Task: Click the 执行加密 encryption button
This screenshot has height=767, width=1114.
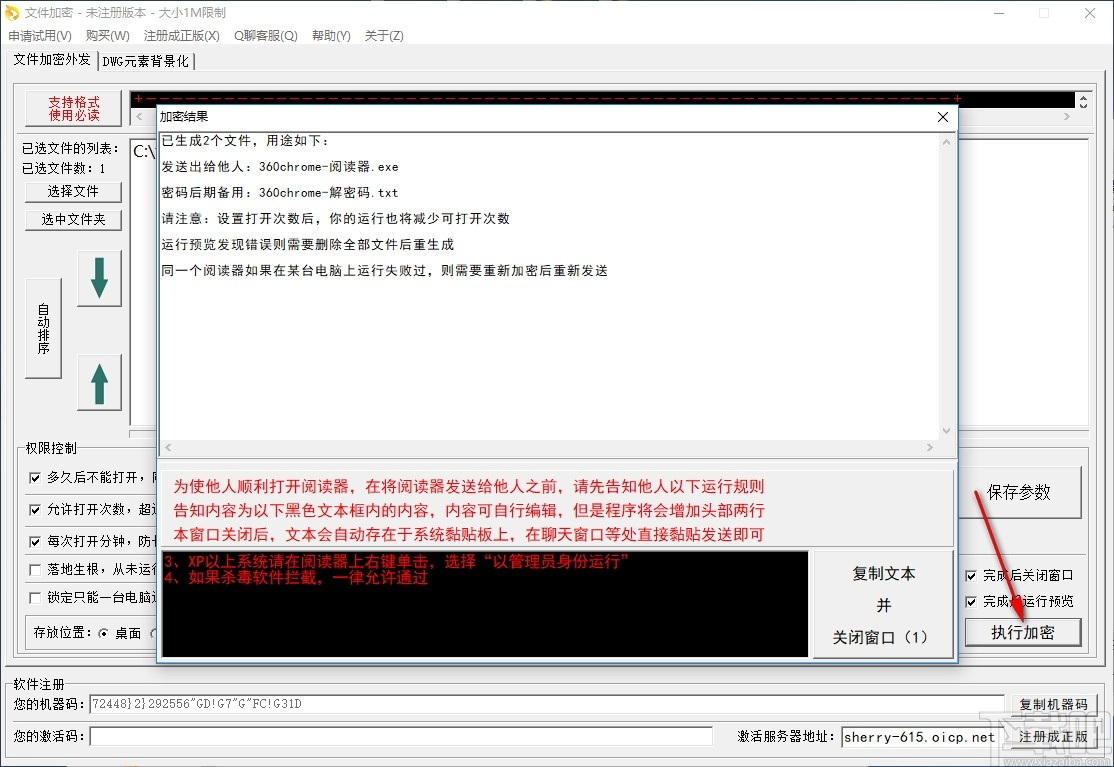Action: click(x=1022, y=632)
